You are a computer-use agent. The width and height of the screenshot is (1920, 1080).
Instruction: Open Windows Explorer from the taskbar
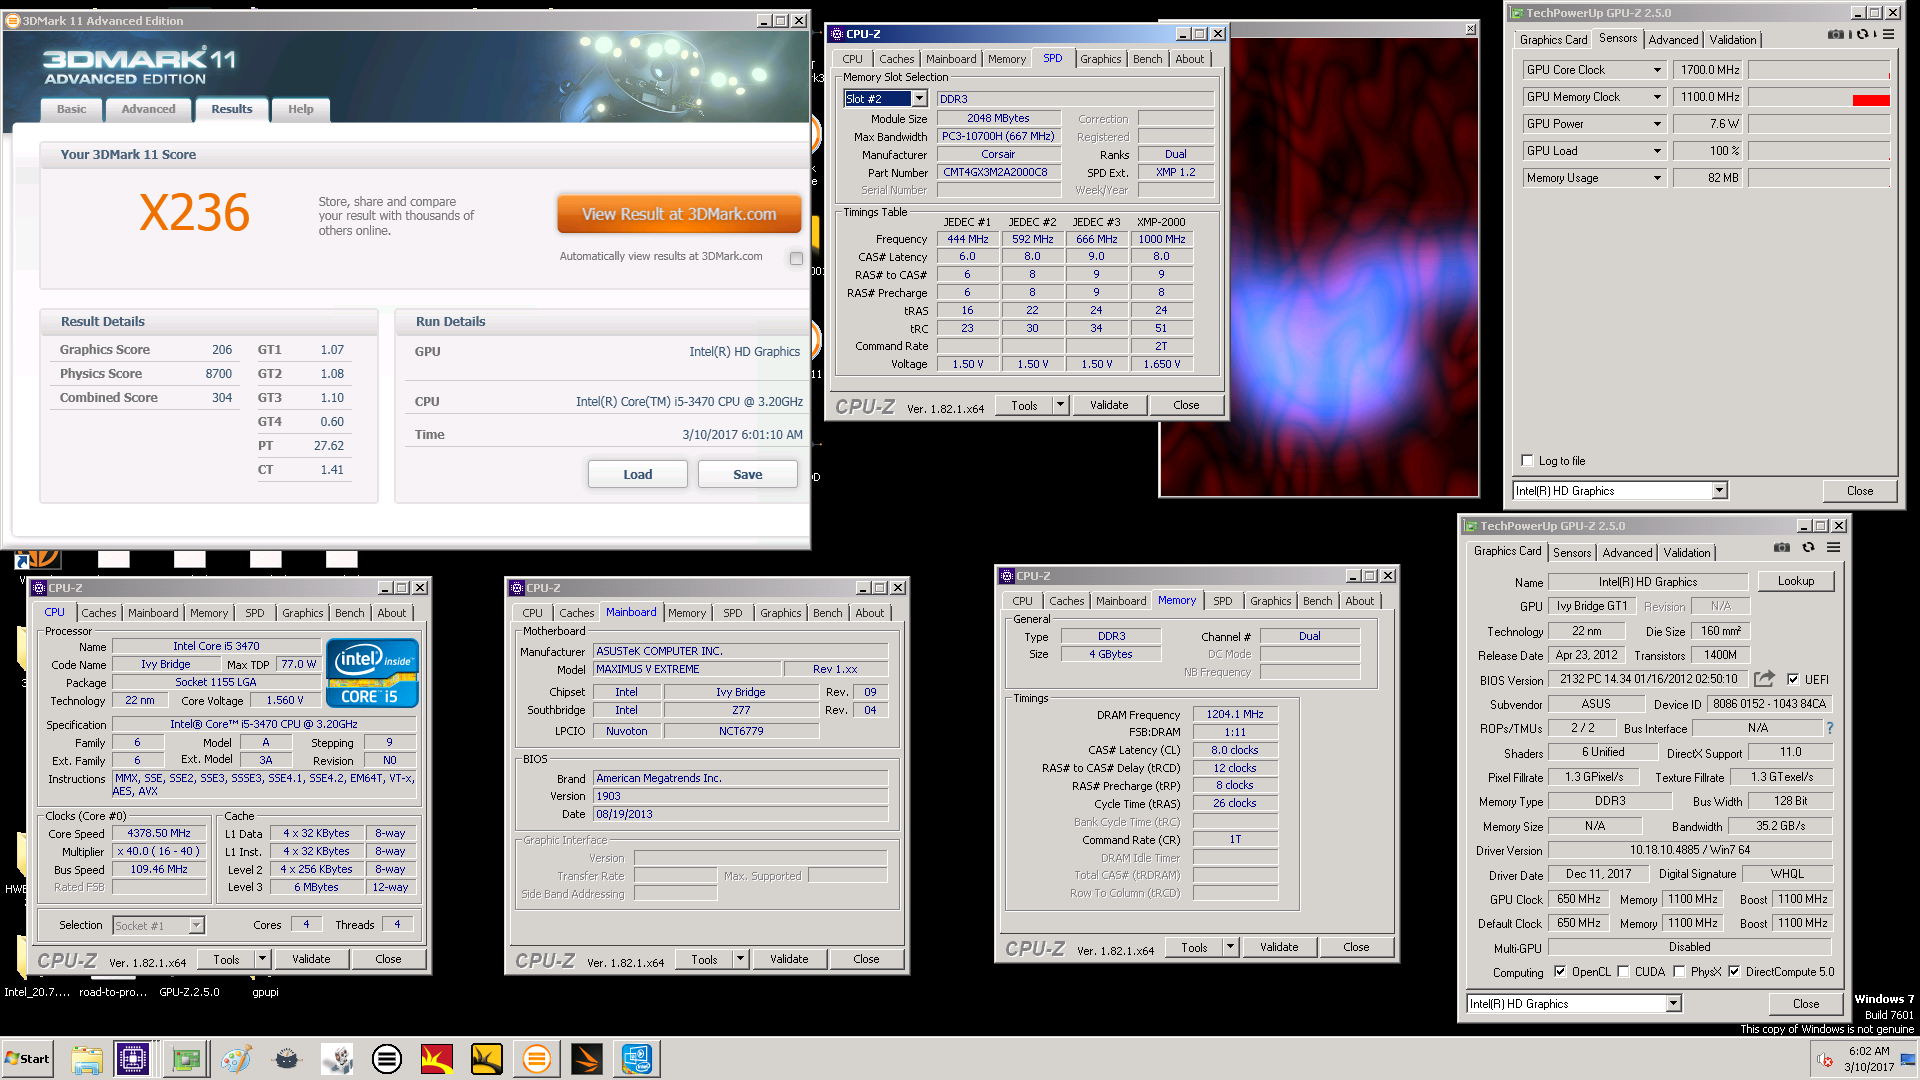click(x=87, y=1058)
